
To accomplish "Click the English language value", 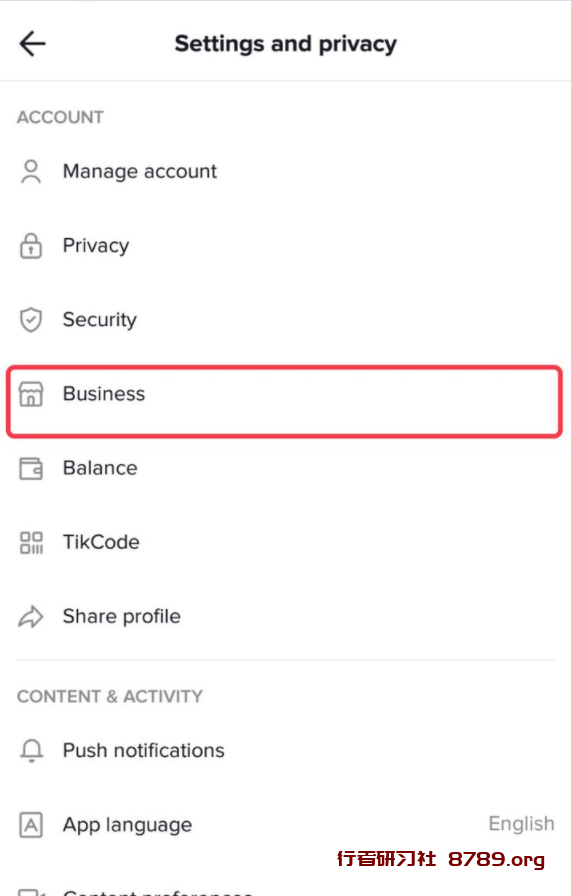I will click(521, 824).
